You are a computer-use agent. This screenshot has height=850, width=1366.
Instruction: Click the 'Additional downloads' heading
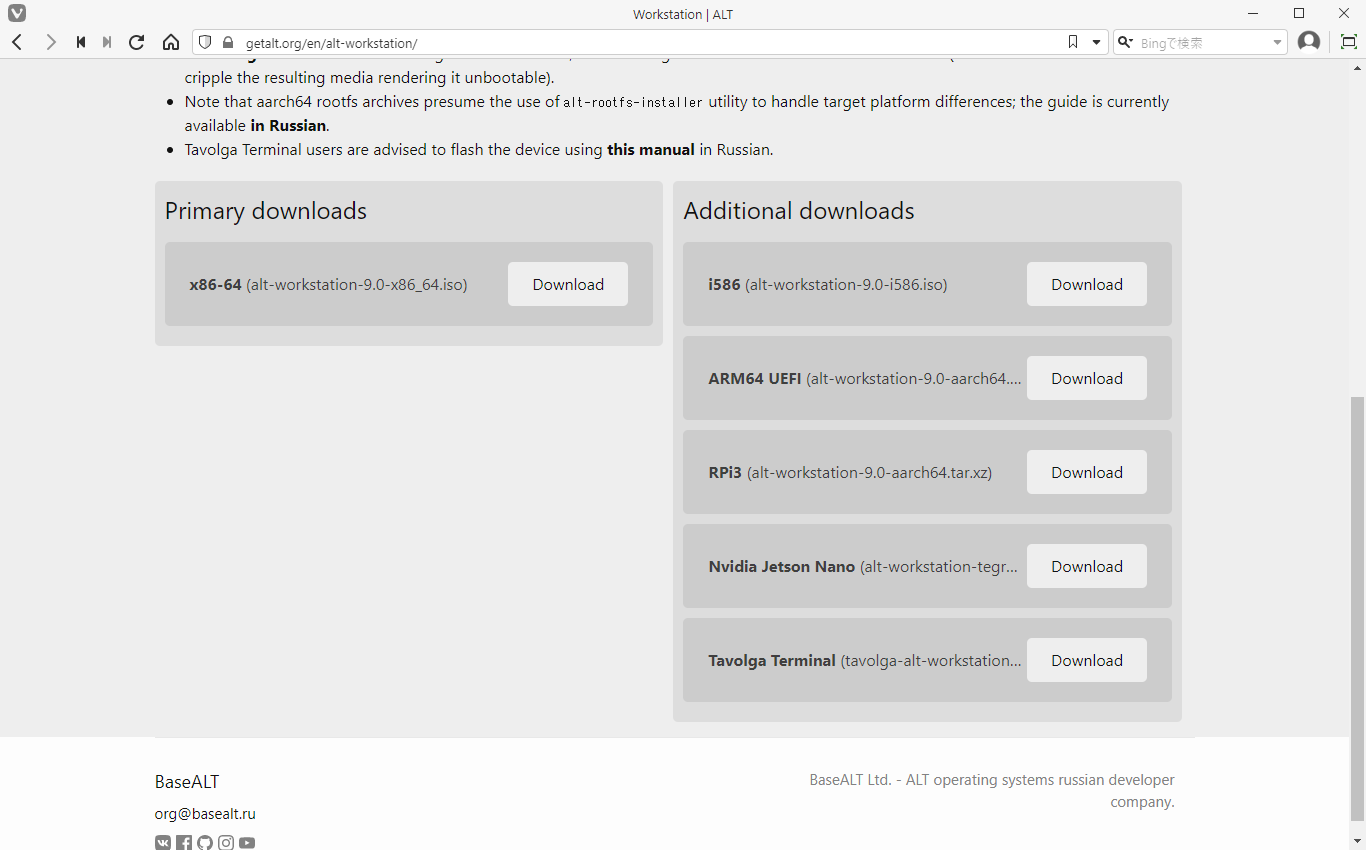[799, 211]
